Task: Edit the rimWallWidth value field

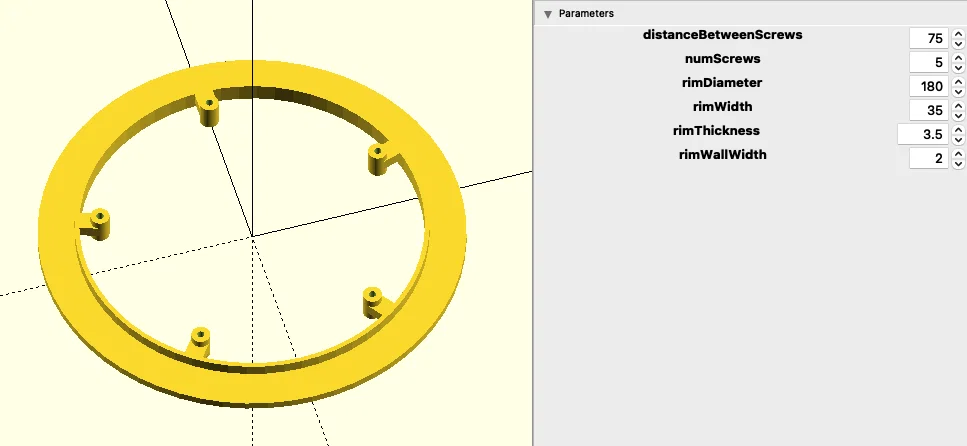Action: 929,159
